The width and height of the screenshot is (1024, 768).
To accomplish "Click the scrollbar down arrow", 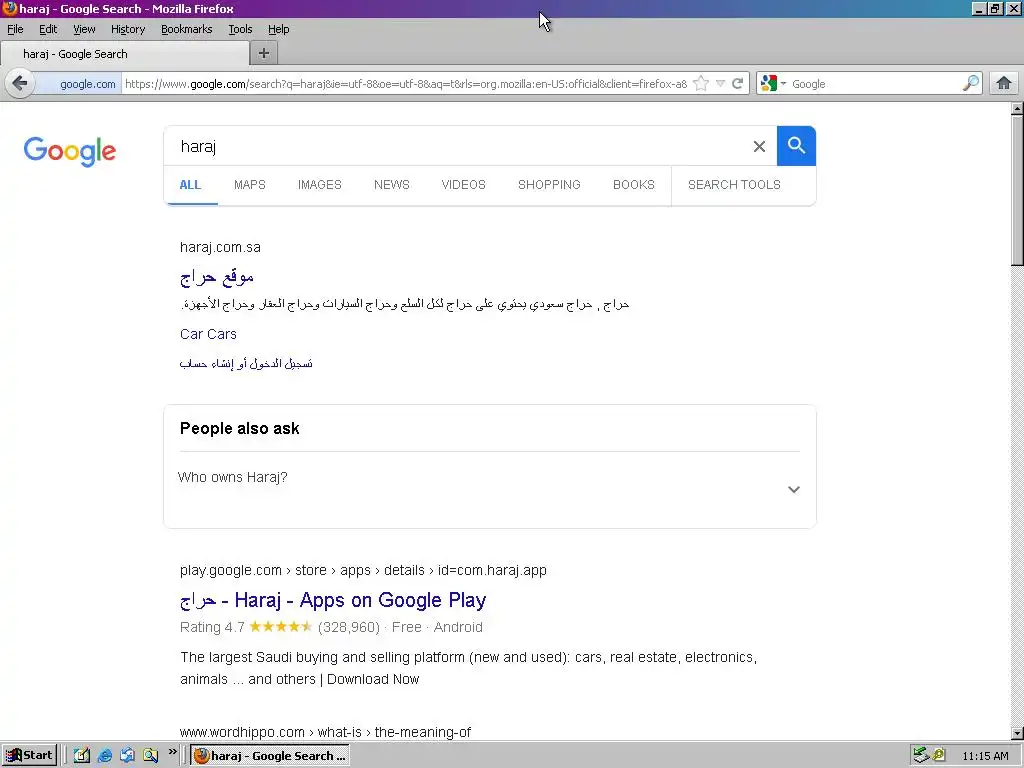I will pyautogui.click(x=1017, y=733).
